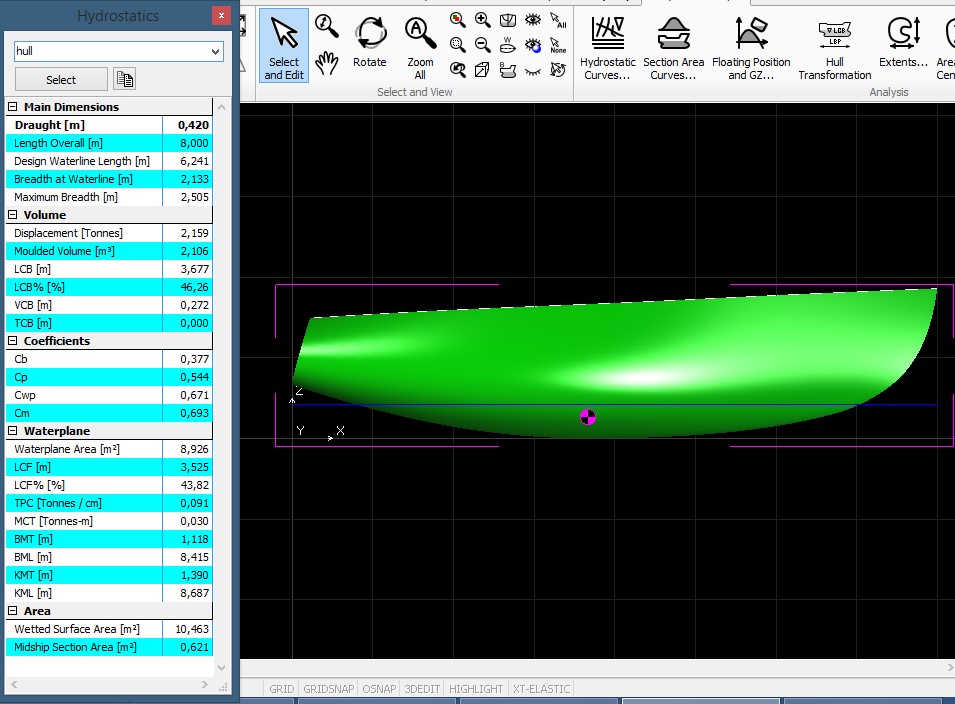Collapse the Coefficients section

pos(13,341)
